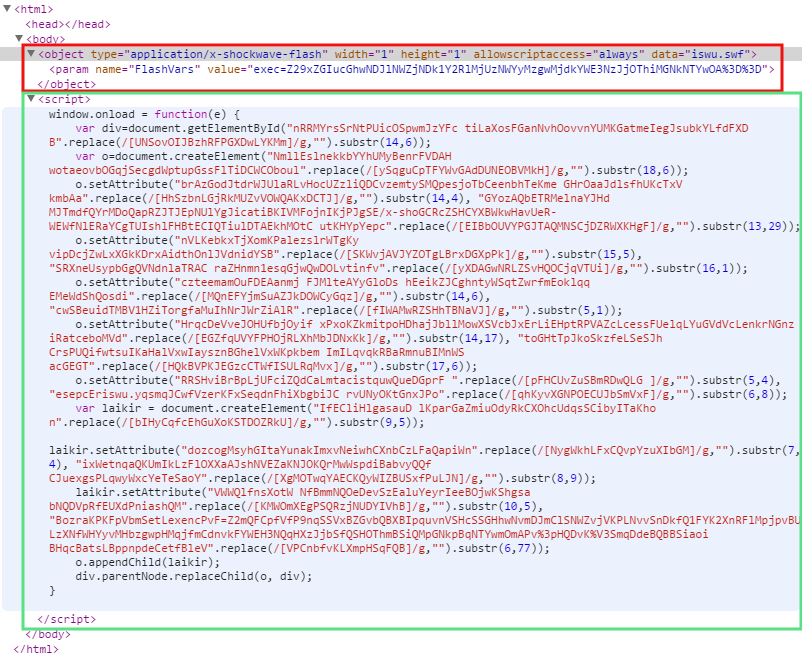
Task: Collapse the body node disclosure triangle
Action: [x=19, y=38]
